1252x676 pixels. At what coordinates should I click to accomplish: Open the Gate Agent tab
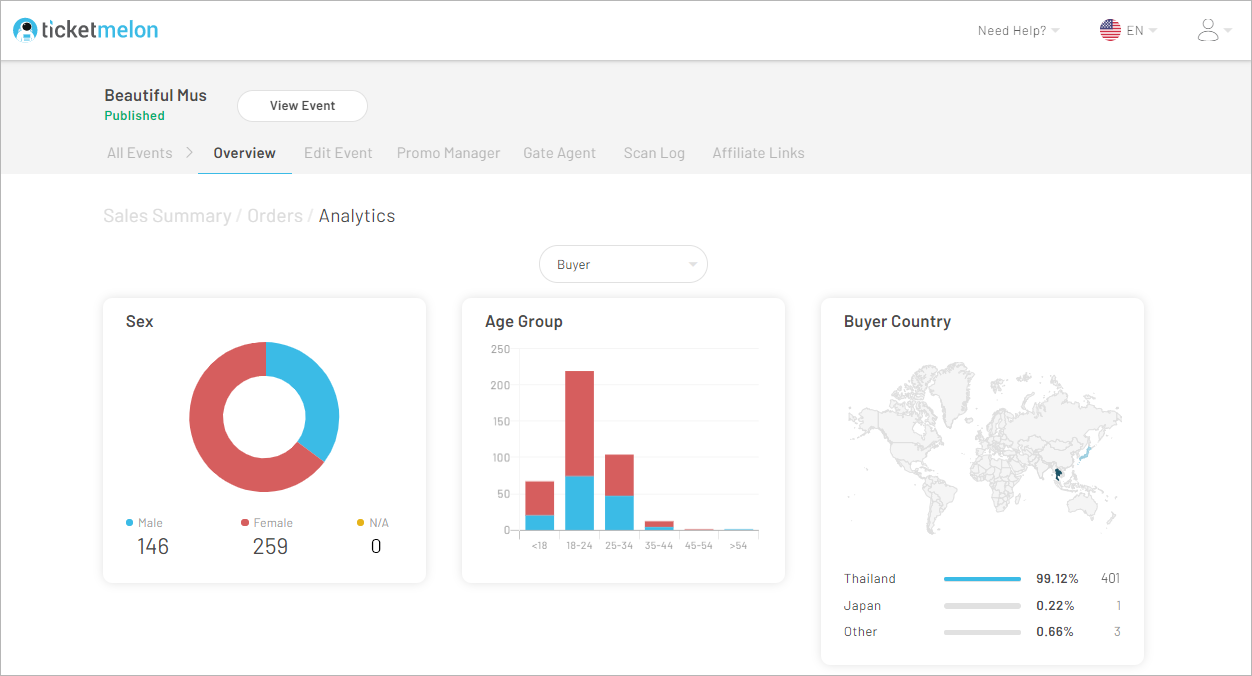coord(559,153)
